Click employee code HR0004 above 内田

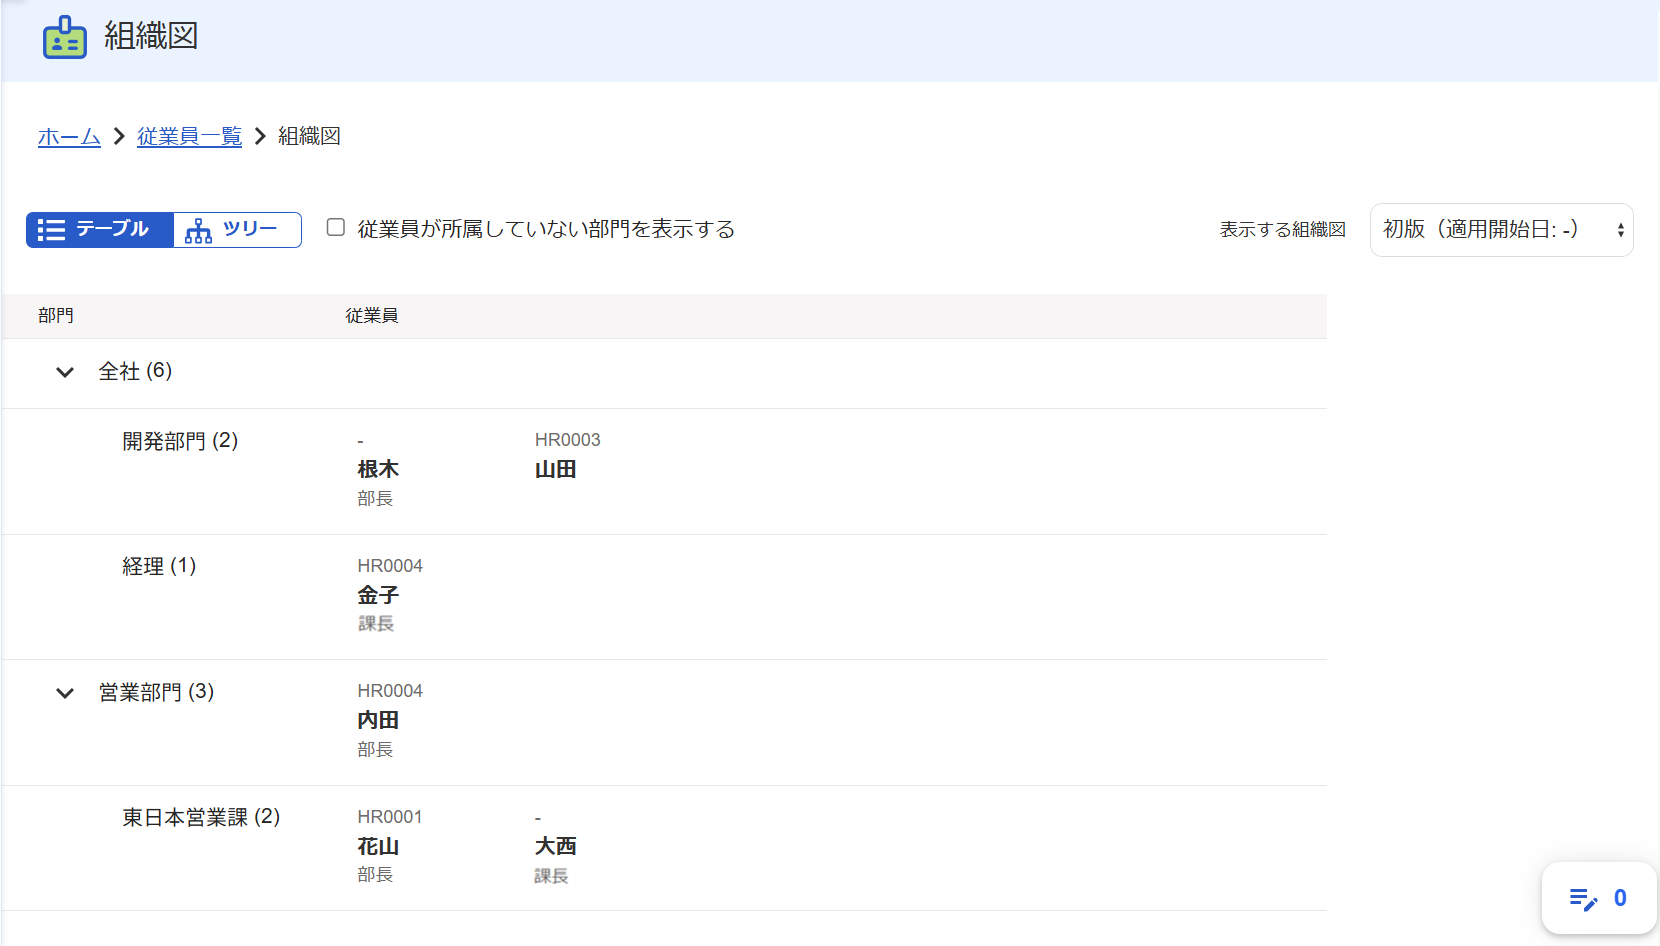tap(390, 691)
